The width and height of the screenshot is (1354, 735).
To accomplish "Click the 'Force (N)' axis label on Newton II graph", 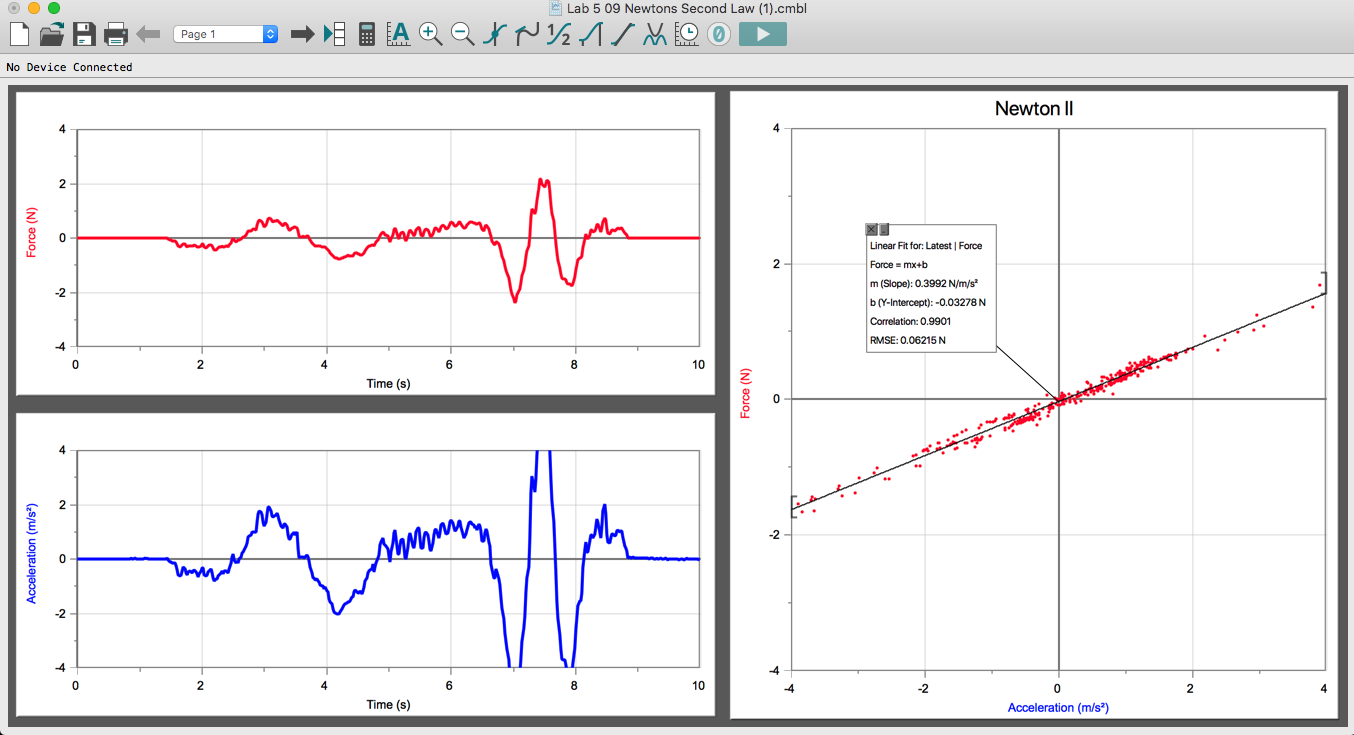I will pyautogui.click(x=745, y=392).
